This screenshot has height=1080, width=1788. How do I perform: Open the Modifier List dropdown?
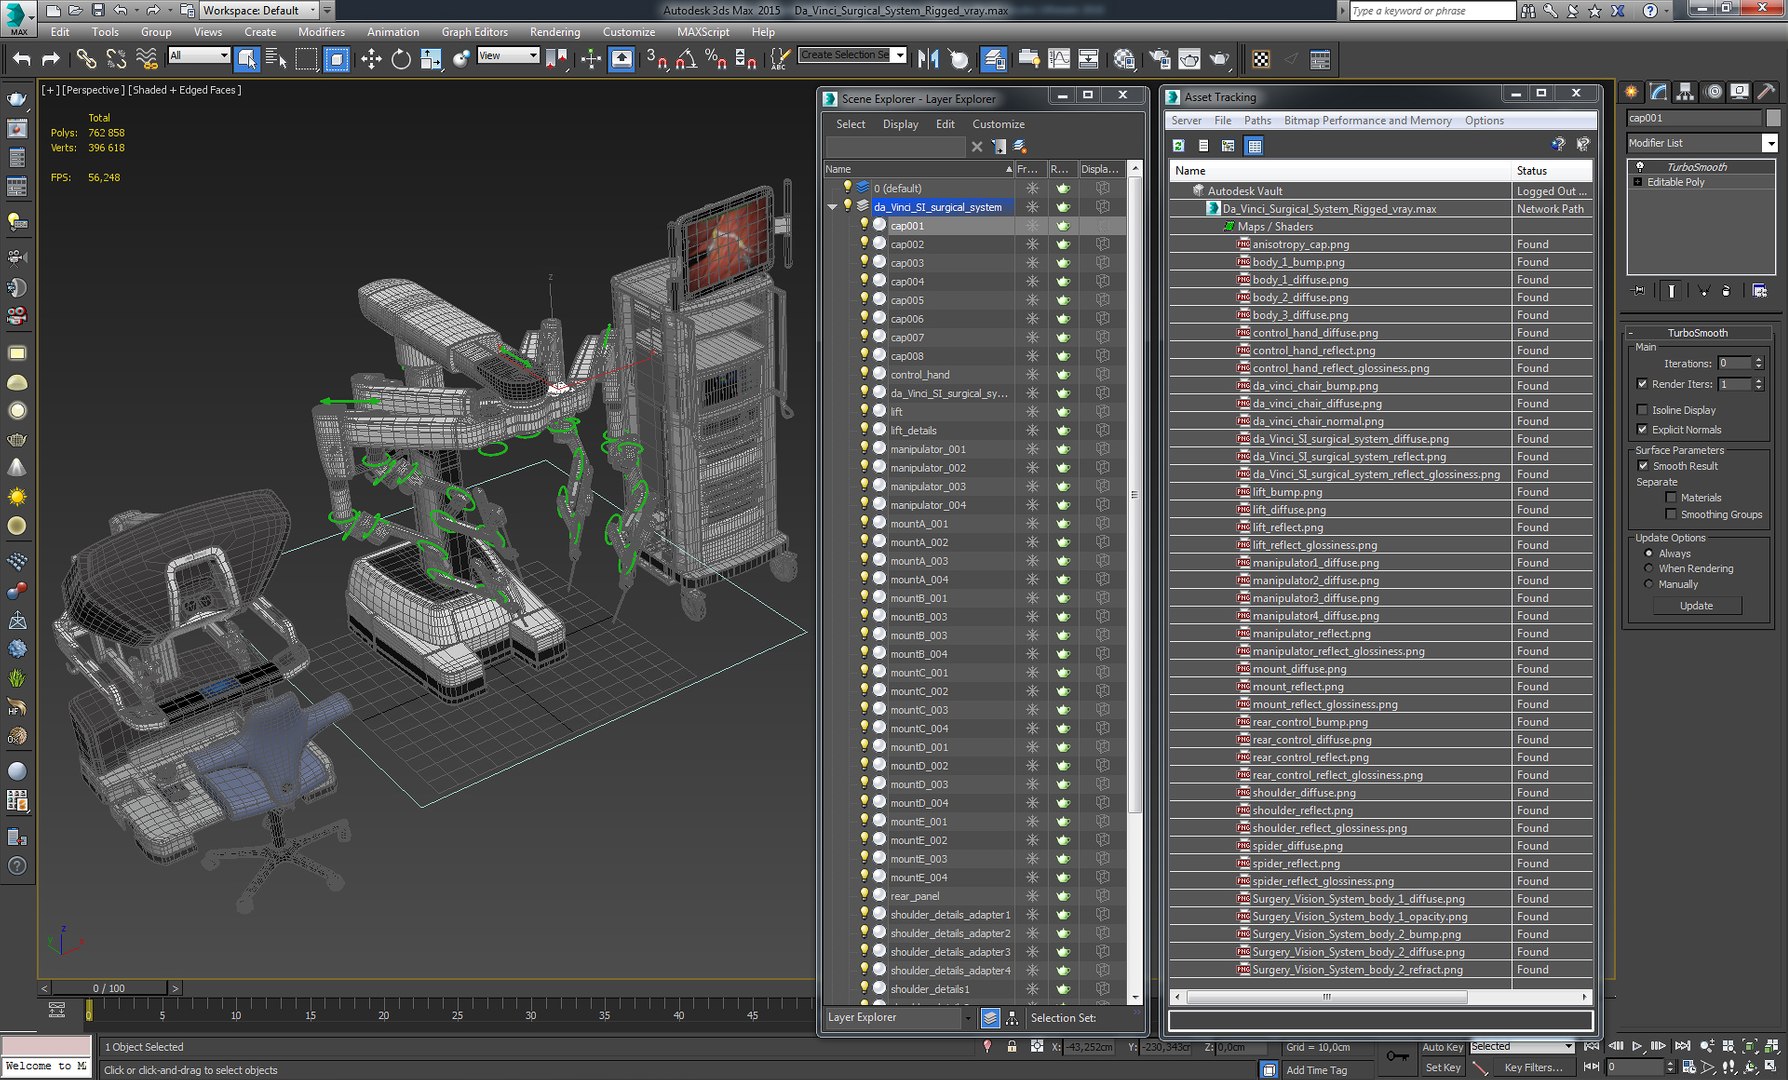click(x=1769, y=143)
